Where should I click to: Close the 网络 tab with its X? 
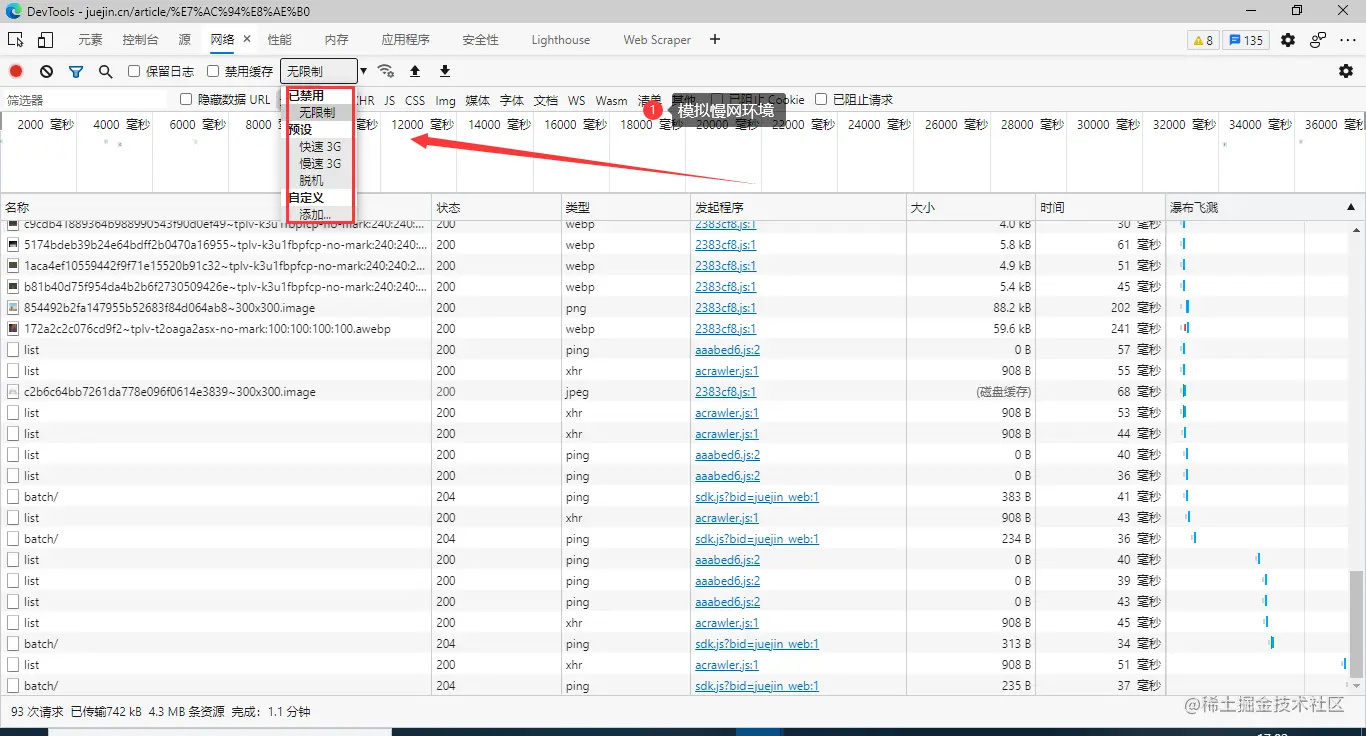coord(247,39)
